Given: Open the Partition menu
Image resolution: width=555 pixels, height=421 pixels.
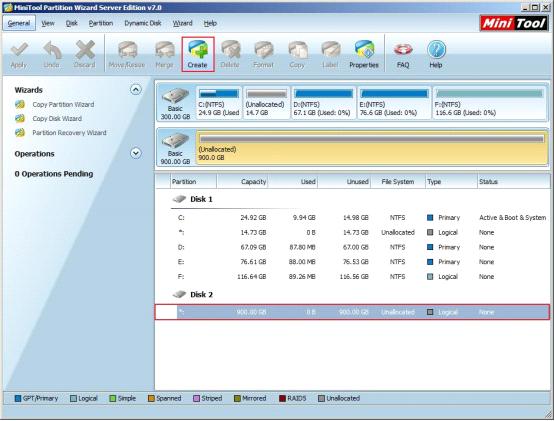Looking at the screenshot, I should 101,23.
